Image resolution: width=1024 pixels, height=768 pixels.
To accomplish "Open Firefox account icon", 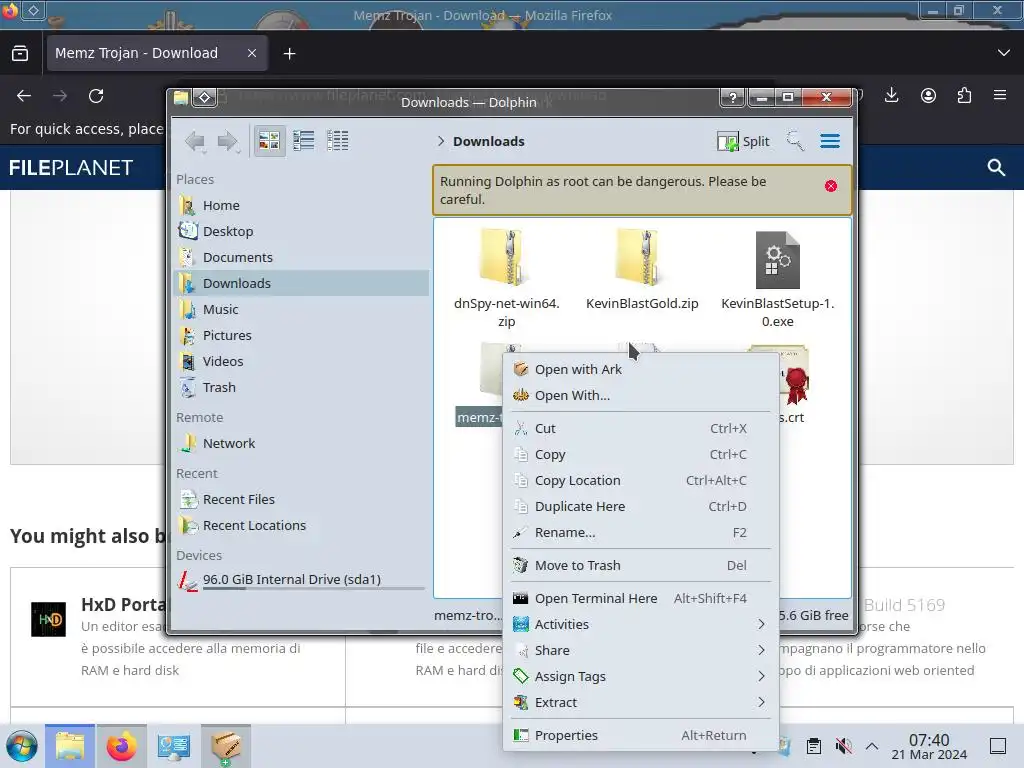I will click(x=928, y=95).
